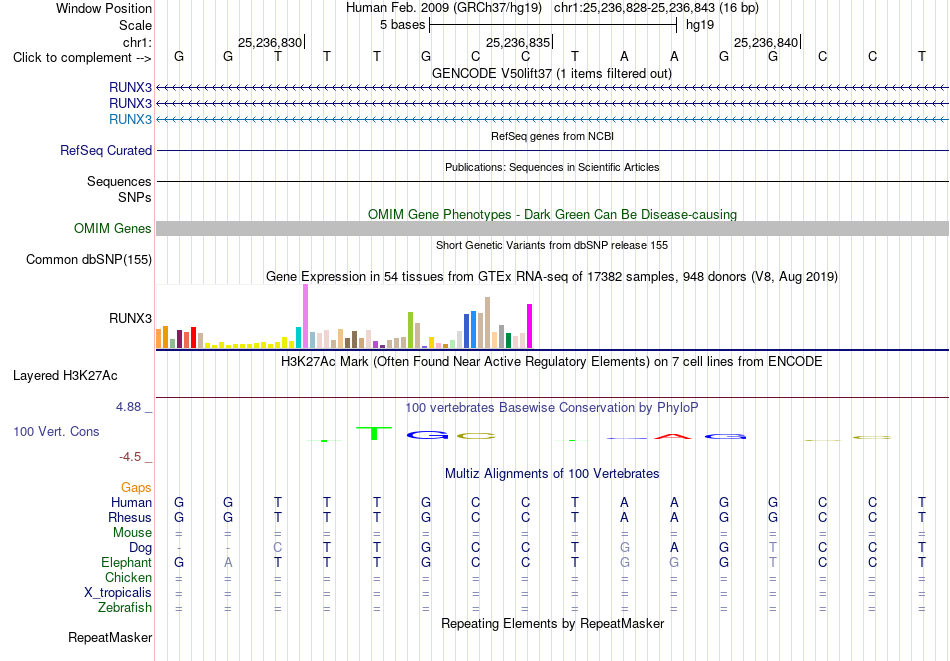Click the gray A in Elephant row

[x=228, y=562]
